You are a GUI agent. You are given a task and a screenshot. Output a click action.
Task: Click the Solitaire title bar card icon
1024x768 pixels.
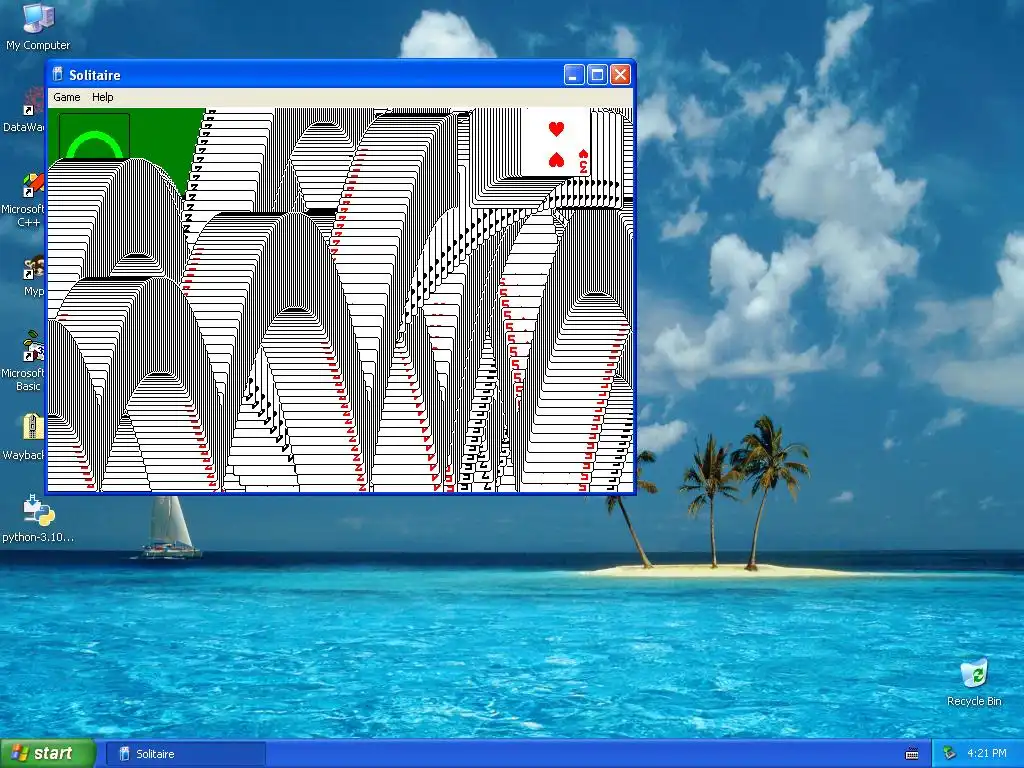click(x=57, y=74)
